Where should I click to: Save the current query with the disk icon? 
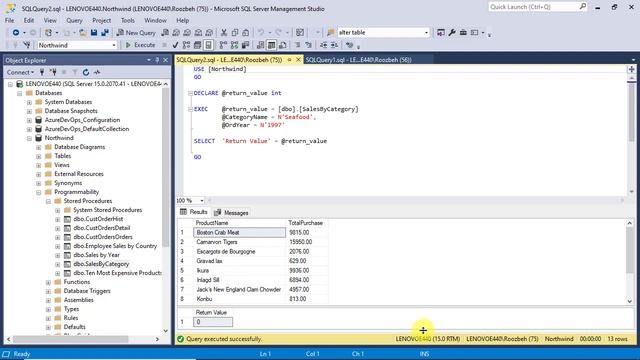(94, 33)
